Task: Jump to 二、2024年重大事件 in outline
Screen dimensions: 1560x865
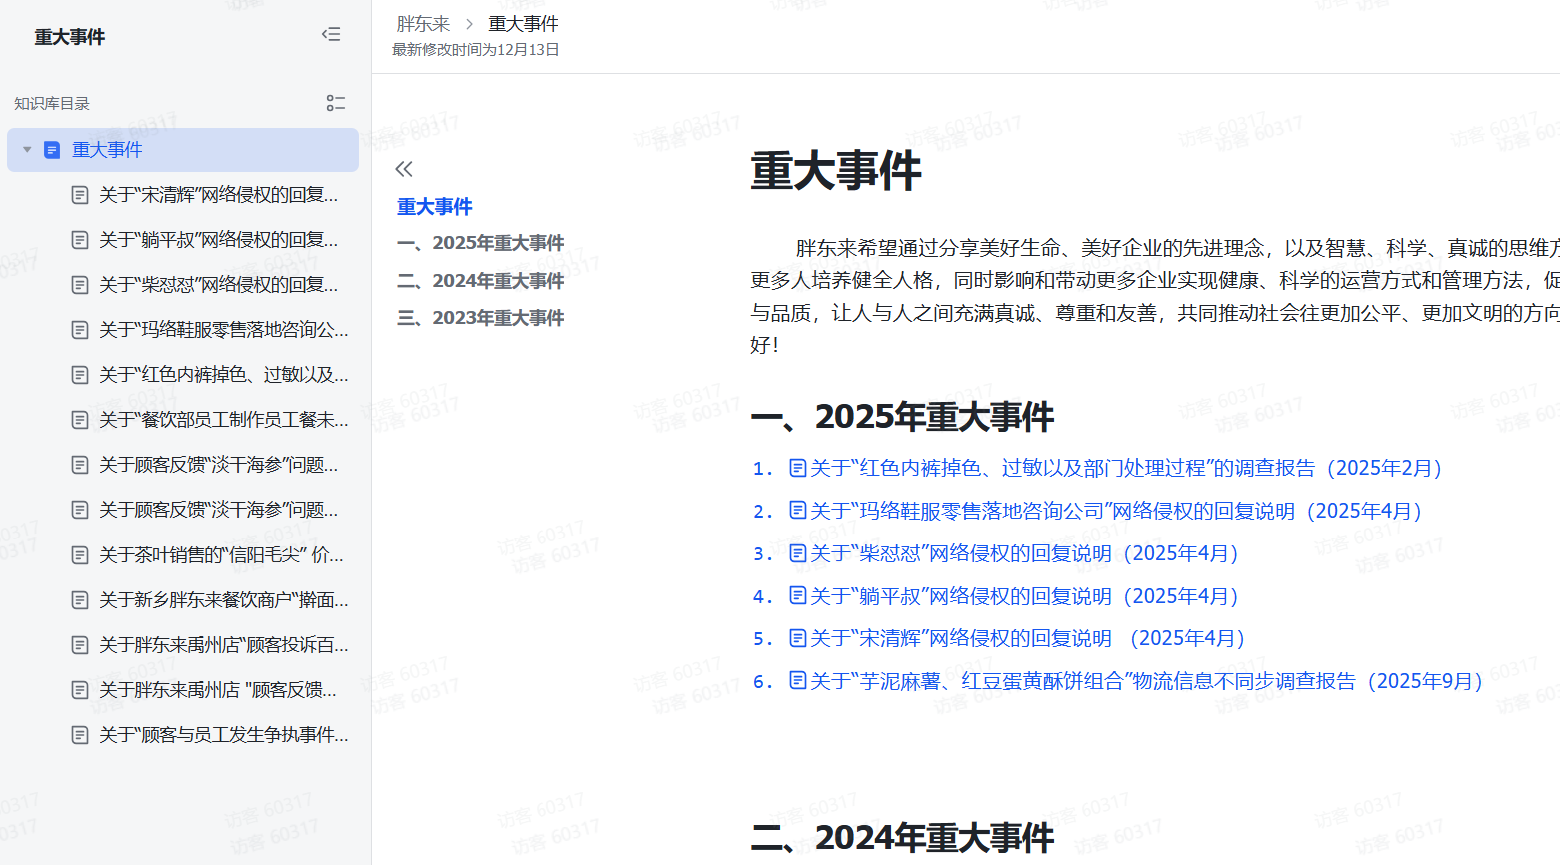Action: [481, 281]
